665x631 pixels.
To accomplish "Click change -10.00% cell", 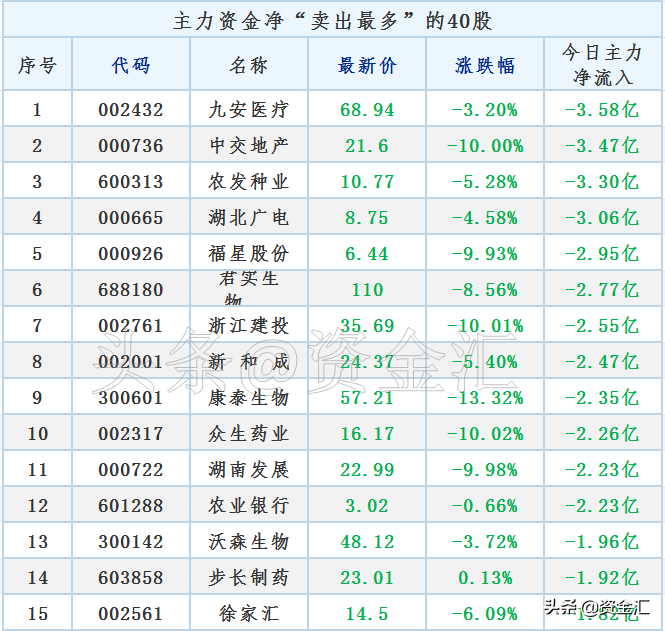I will [x=485, y=146].
